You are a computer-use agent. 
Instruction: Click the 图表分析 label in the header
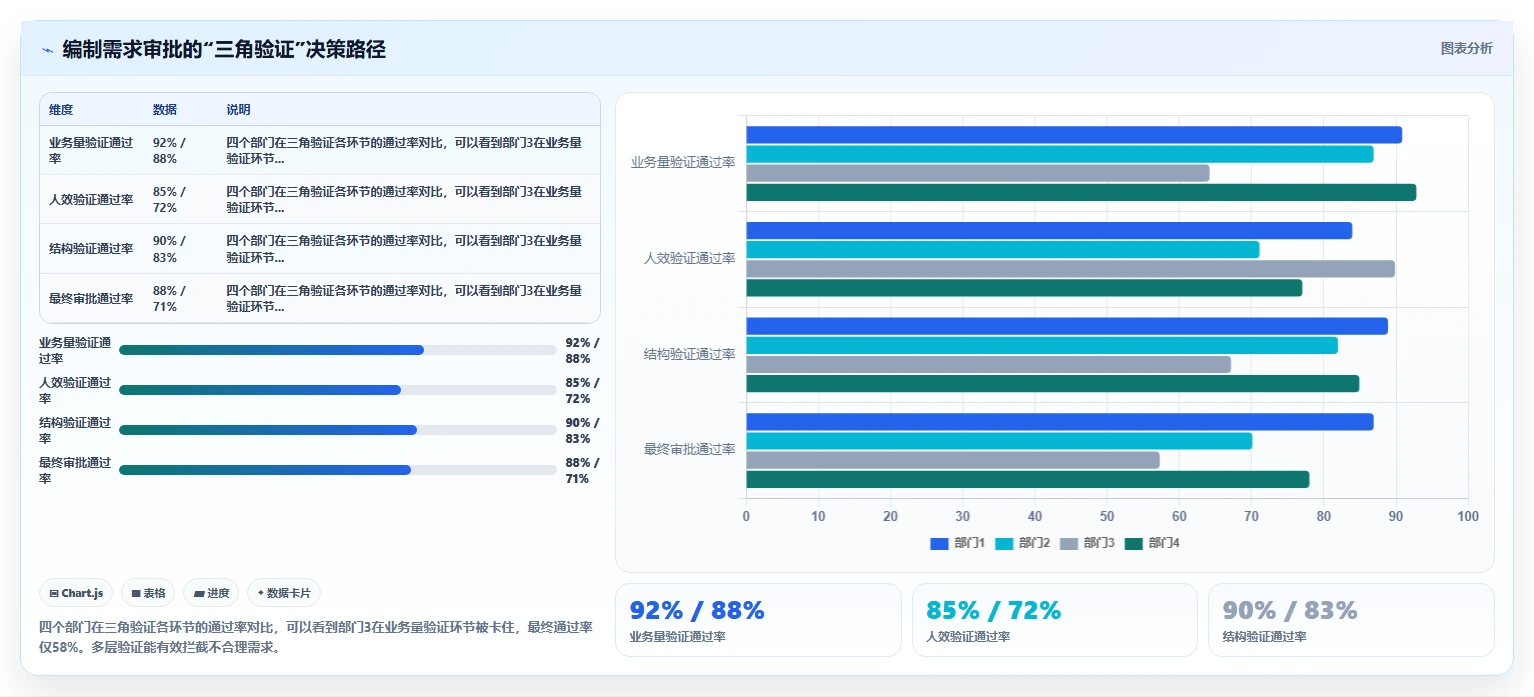[1466, 48]
